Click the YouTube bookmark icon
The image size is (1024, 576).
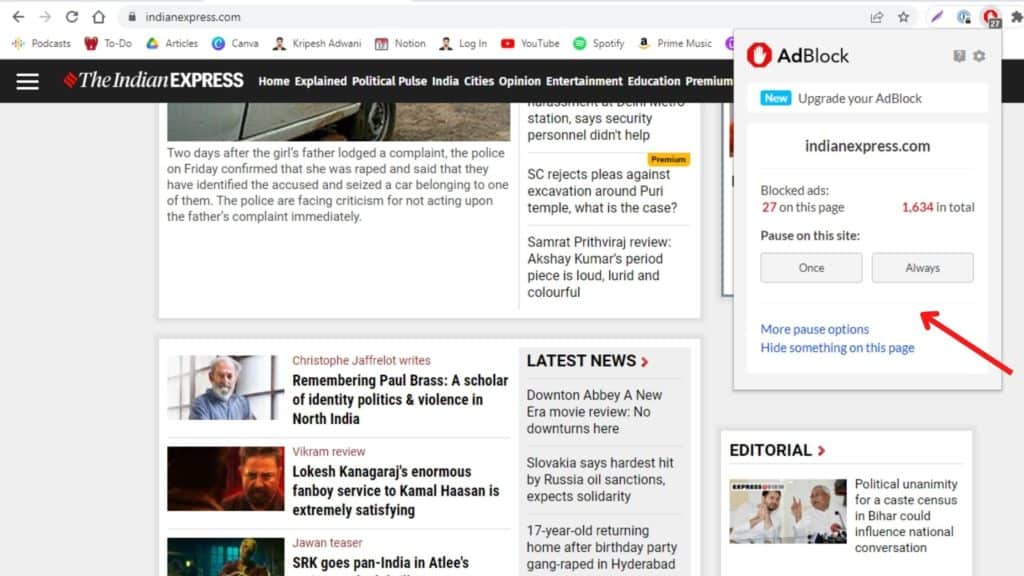pyautogui.click(x=505, y=43)
